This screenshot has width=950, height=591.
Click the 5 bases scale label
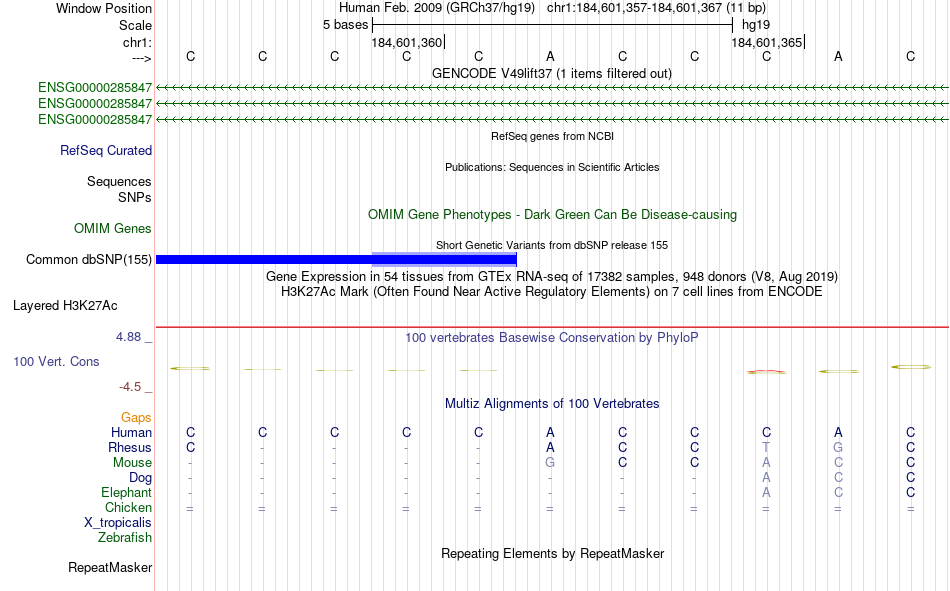click(x=345, y=25)
